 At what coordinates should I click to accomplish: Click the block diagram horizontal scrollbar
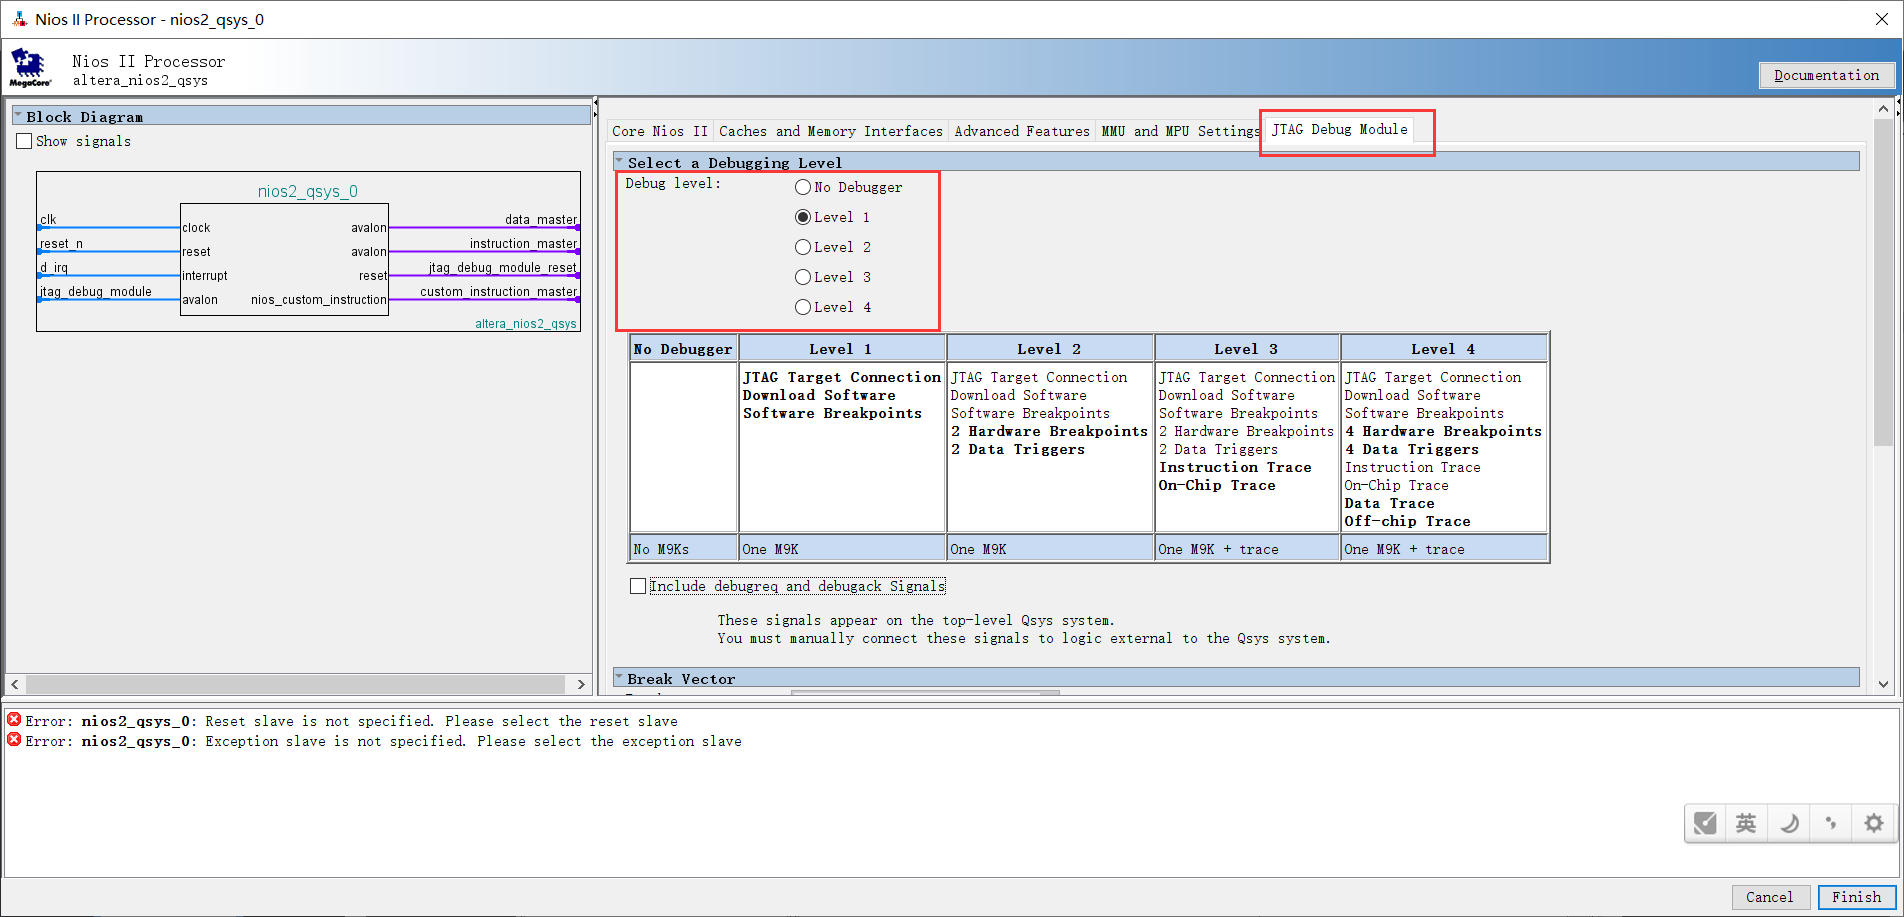[296, 684]
